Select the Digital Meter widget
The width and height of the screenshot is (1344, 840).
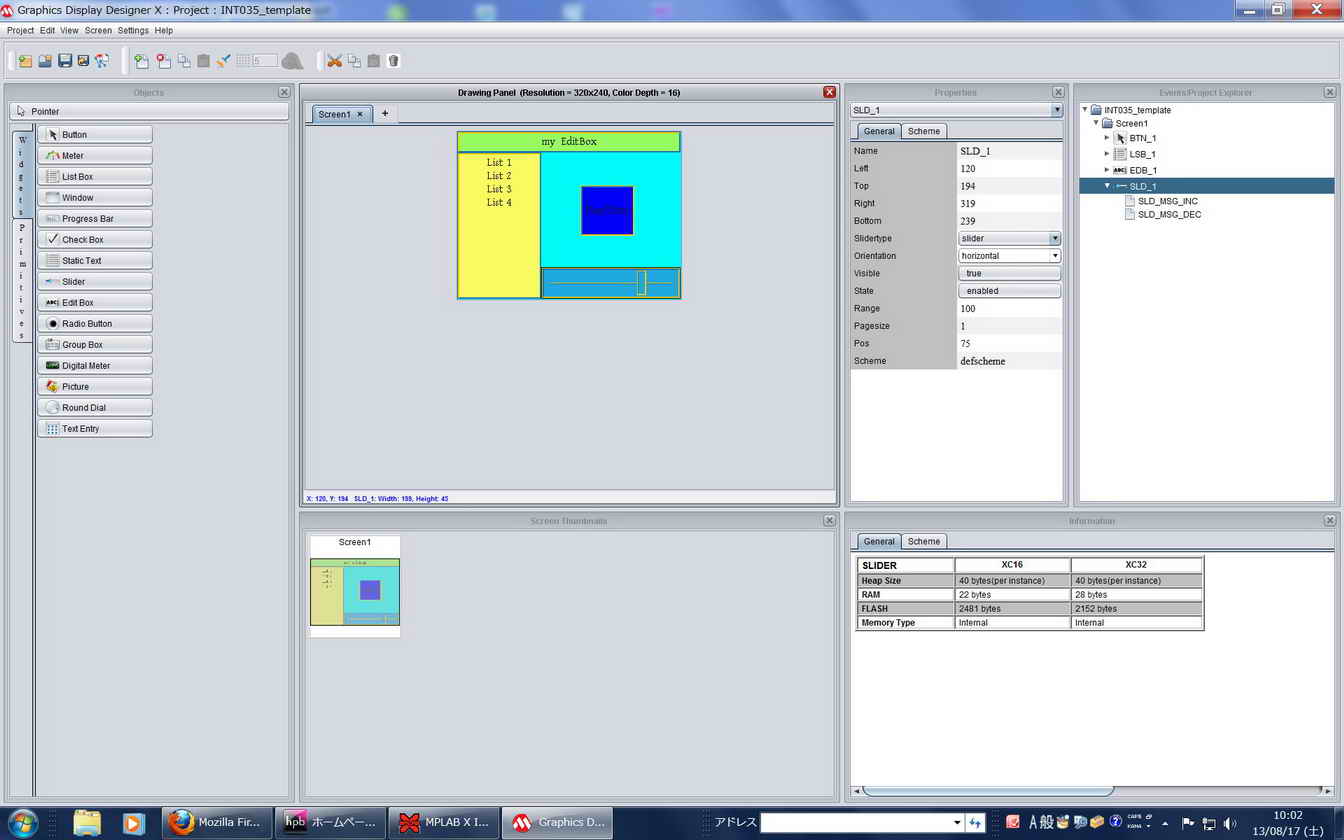coord(95,366)
